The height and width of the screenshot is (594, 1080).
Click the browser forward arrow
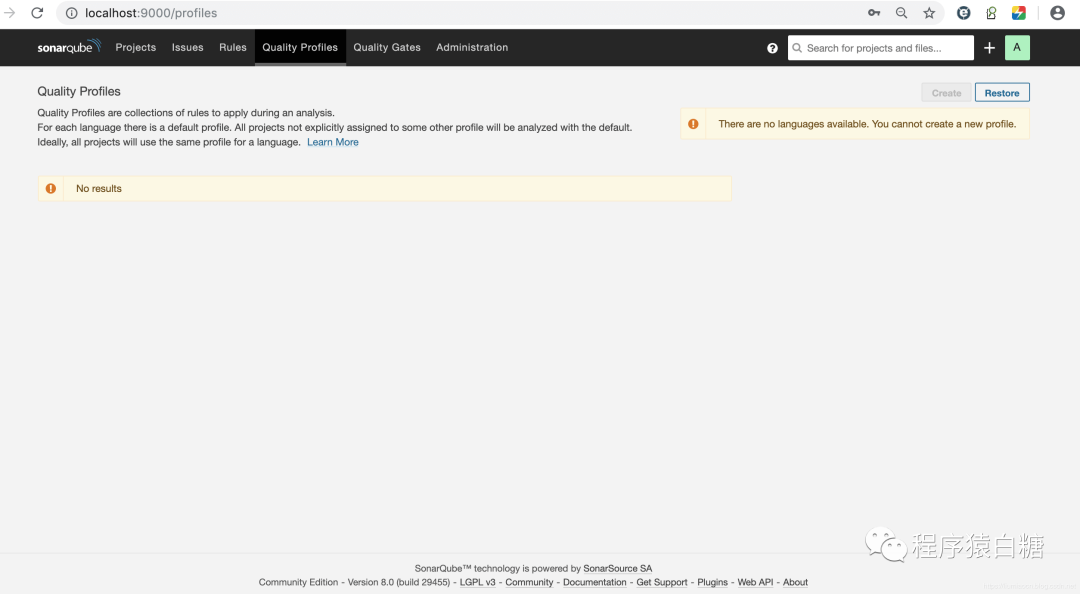[10, 12]
